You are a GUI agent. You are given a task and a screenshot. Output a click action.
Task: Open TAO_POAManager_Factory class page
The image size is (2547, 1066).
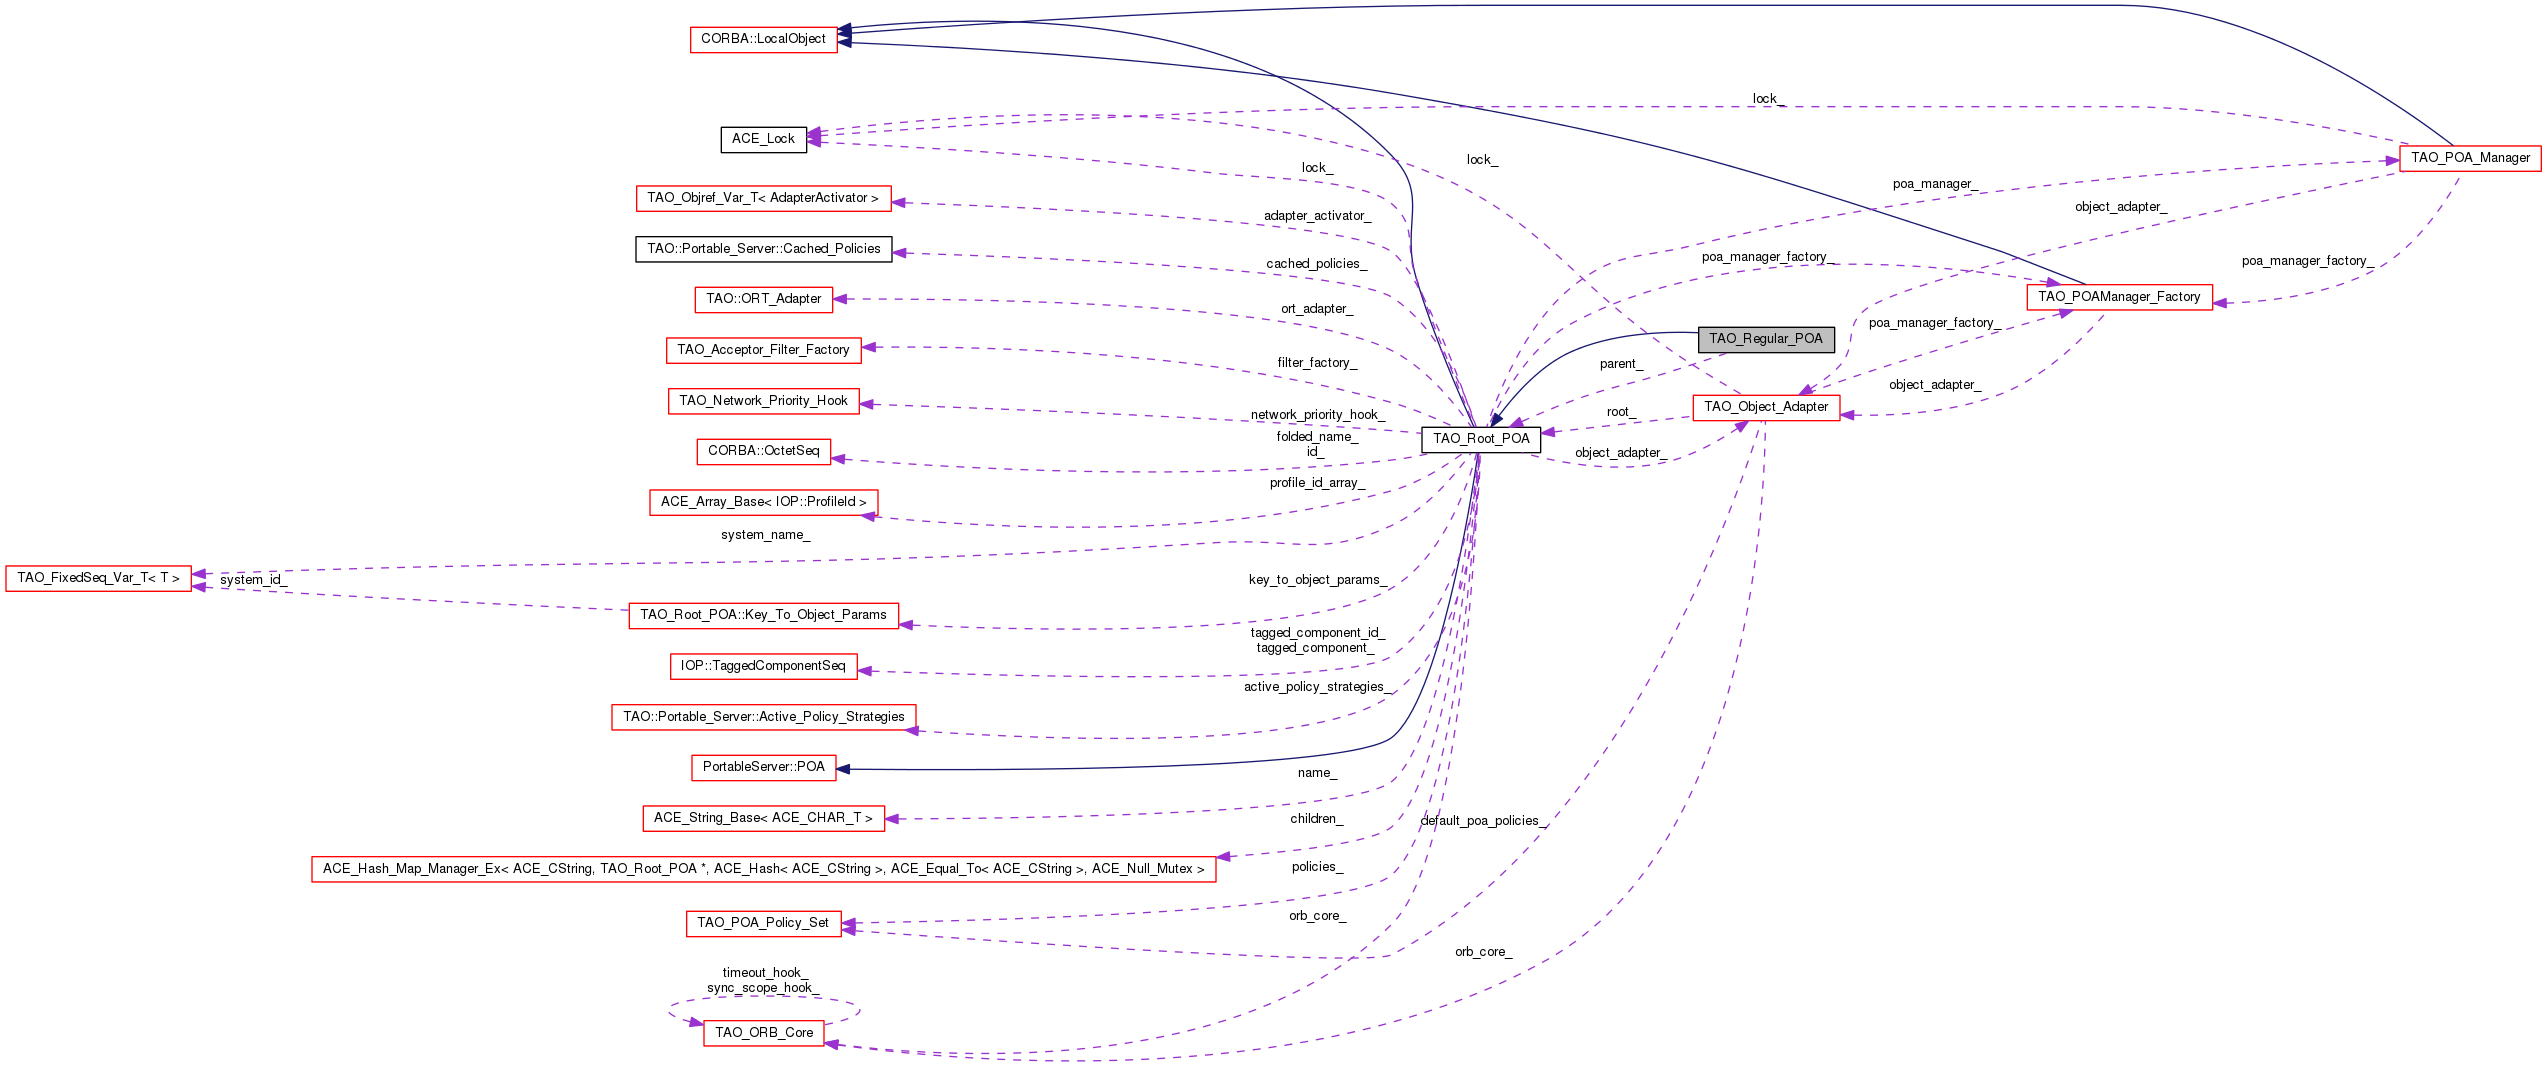[2119, 297]
